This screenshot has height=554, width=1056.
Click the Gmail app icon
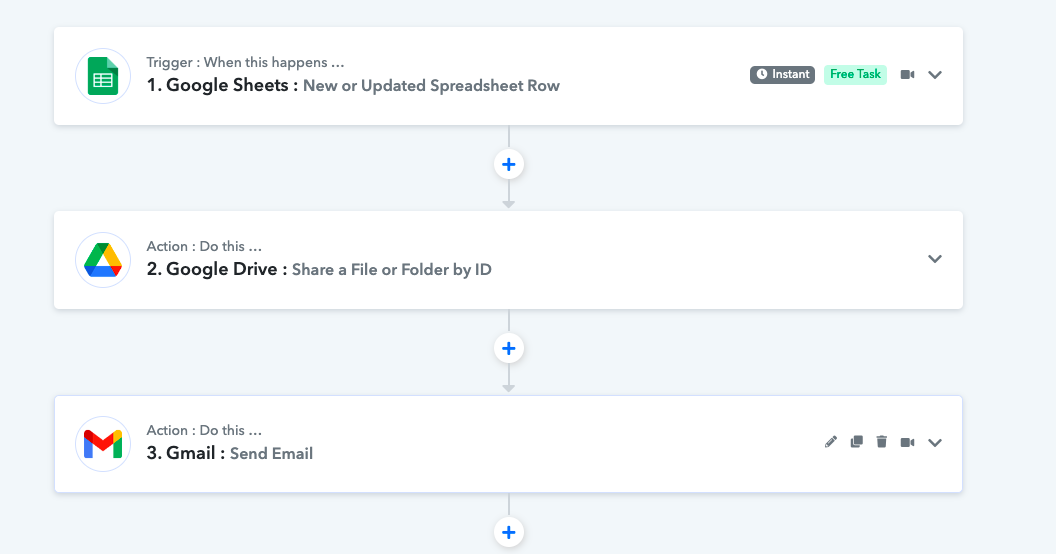tap(103, 444)
